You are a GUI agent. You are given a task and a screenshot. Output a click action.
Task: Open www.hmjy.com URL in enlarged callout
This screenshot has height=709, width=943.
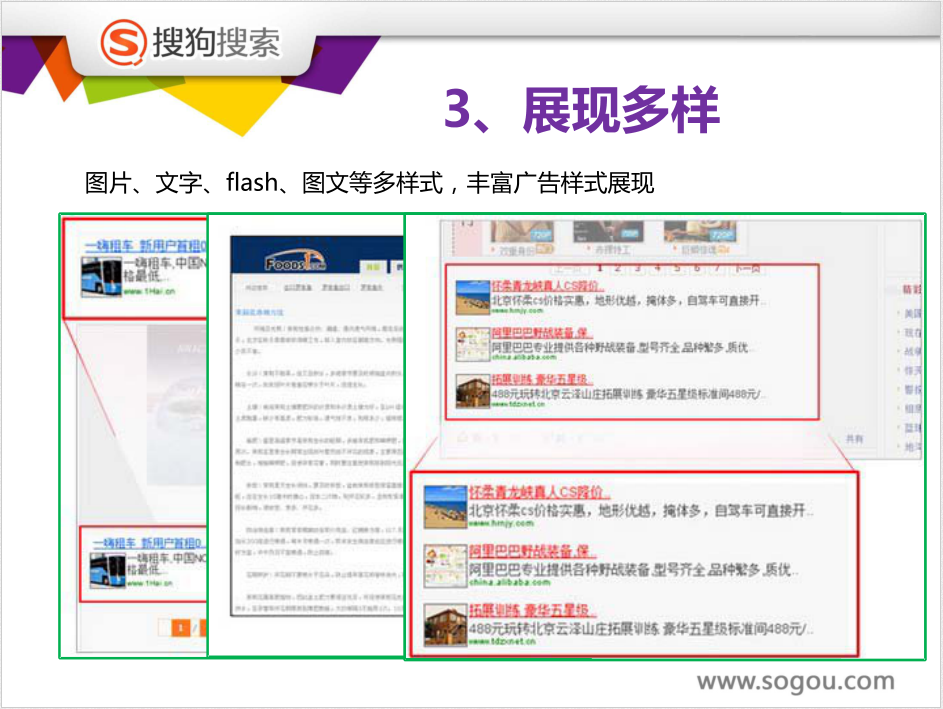pos(501,524)
